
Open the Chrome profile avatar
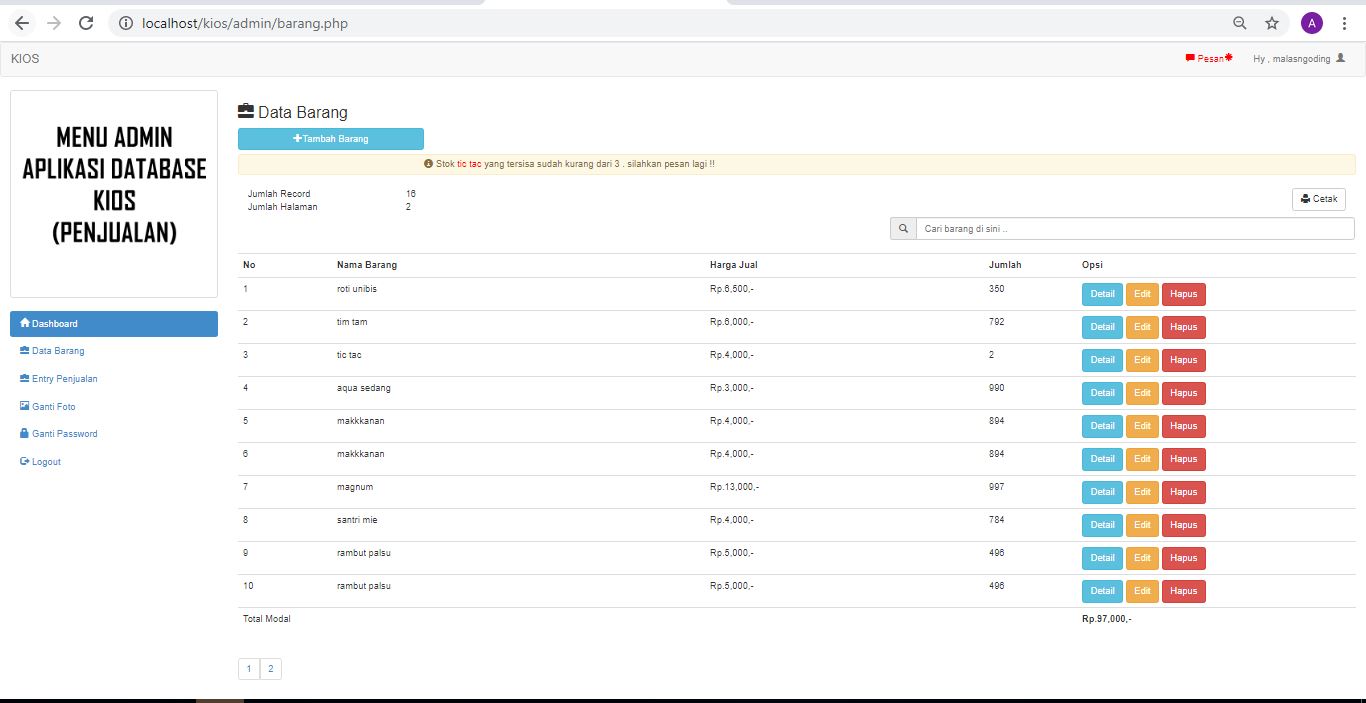tap(1311, 23)
